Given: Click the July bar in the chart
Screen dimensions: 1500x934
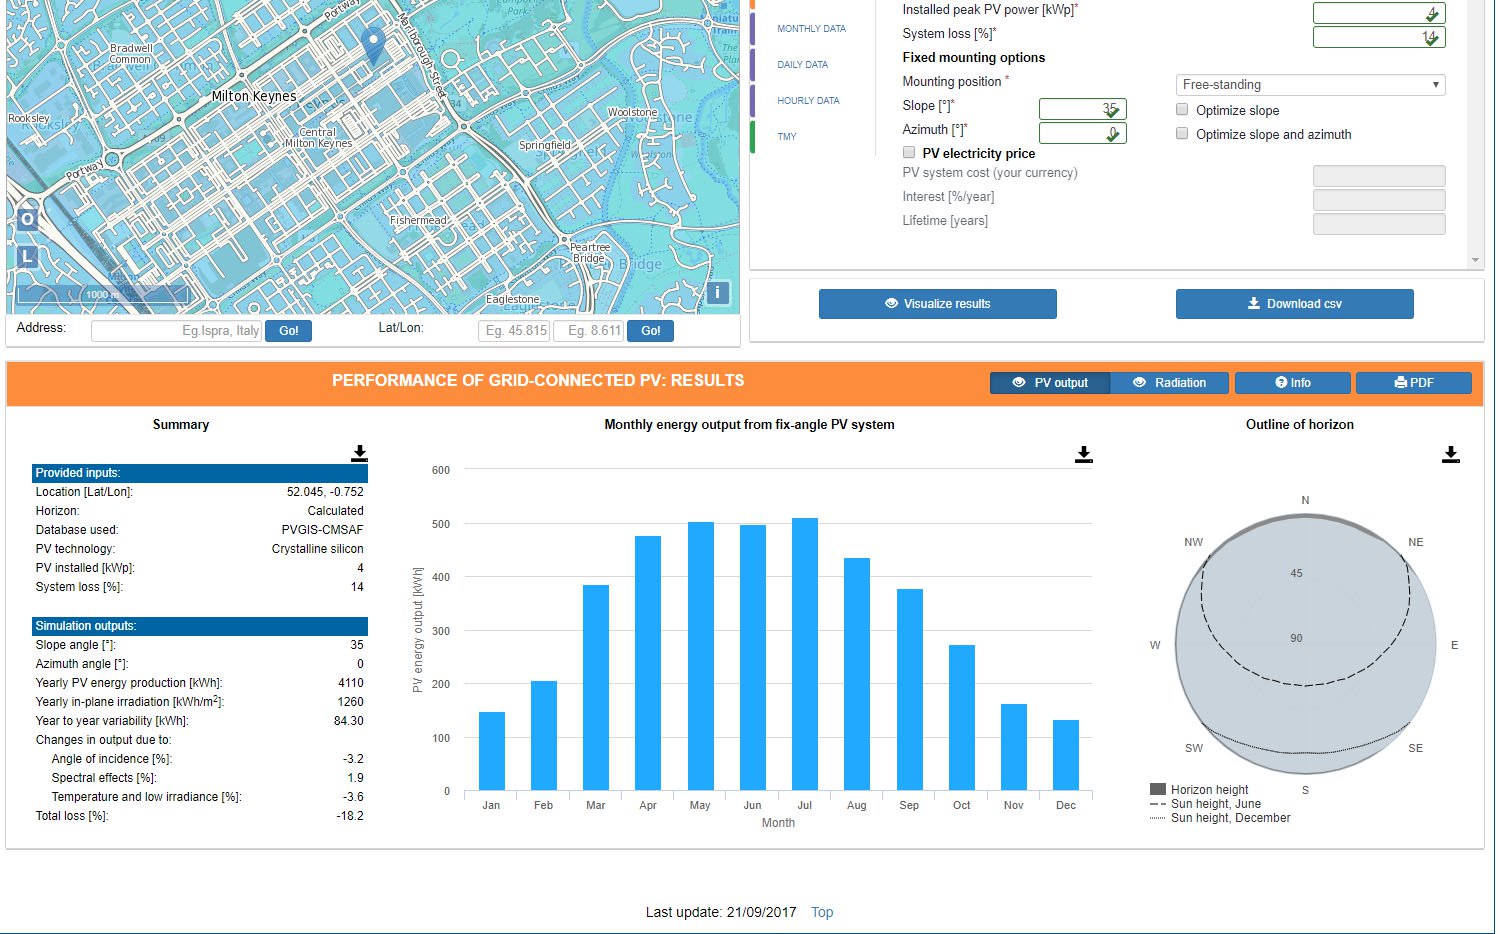Looking at the screenshot, I should [x=805, y=654].
